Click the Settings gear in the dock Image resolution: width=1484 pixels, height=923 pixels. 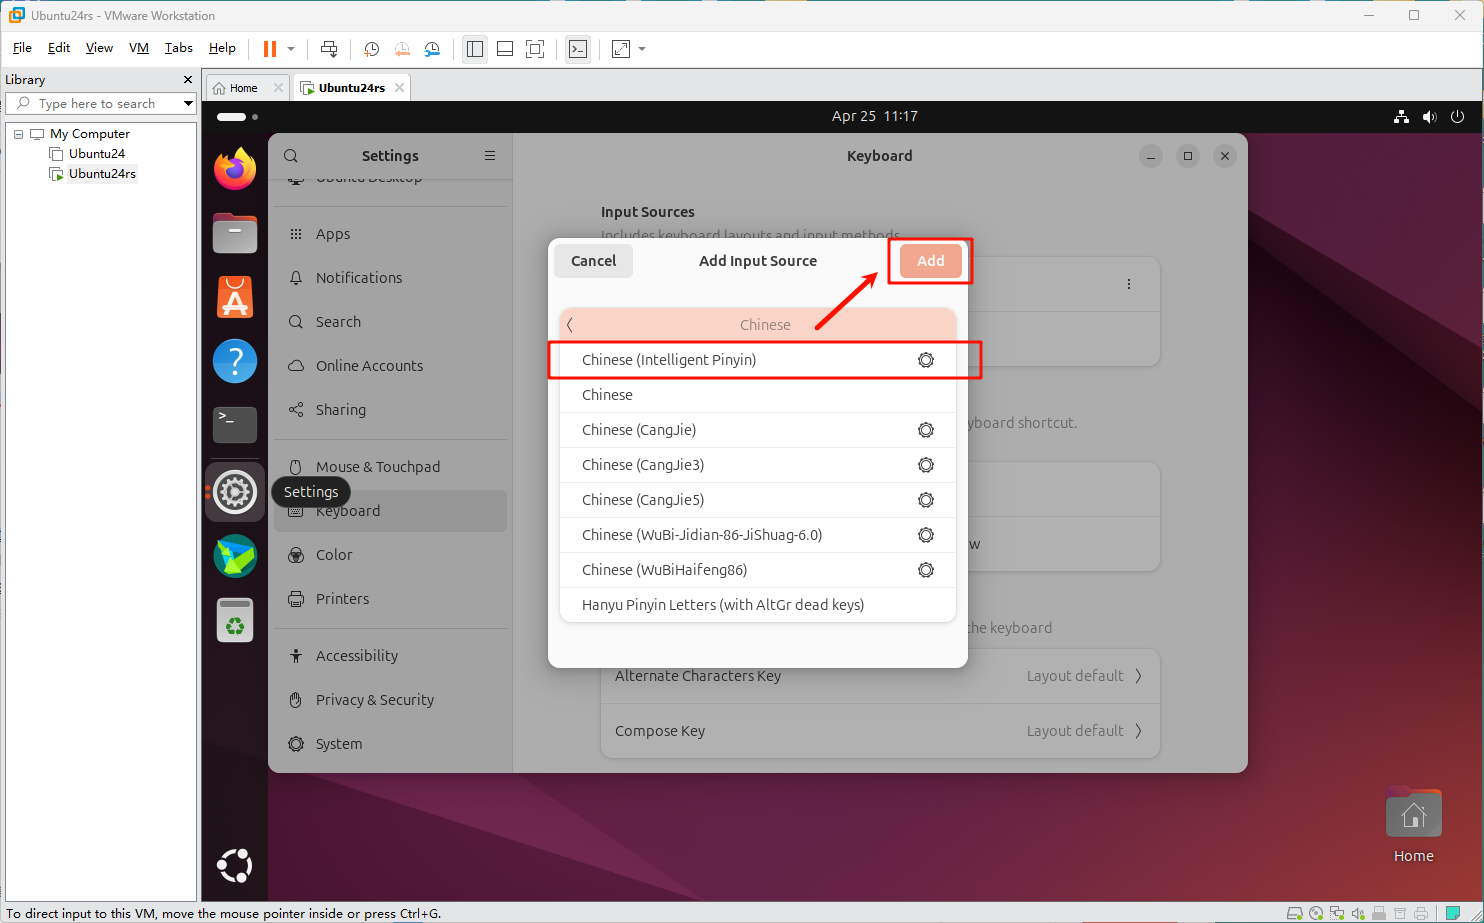pyautogui.click(x=235, y=491)
